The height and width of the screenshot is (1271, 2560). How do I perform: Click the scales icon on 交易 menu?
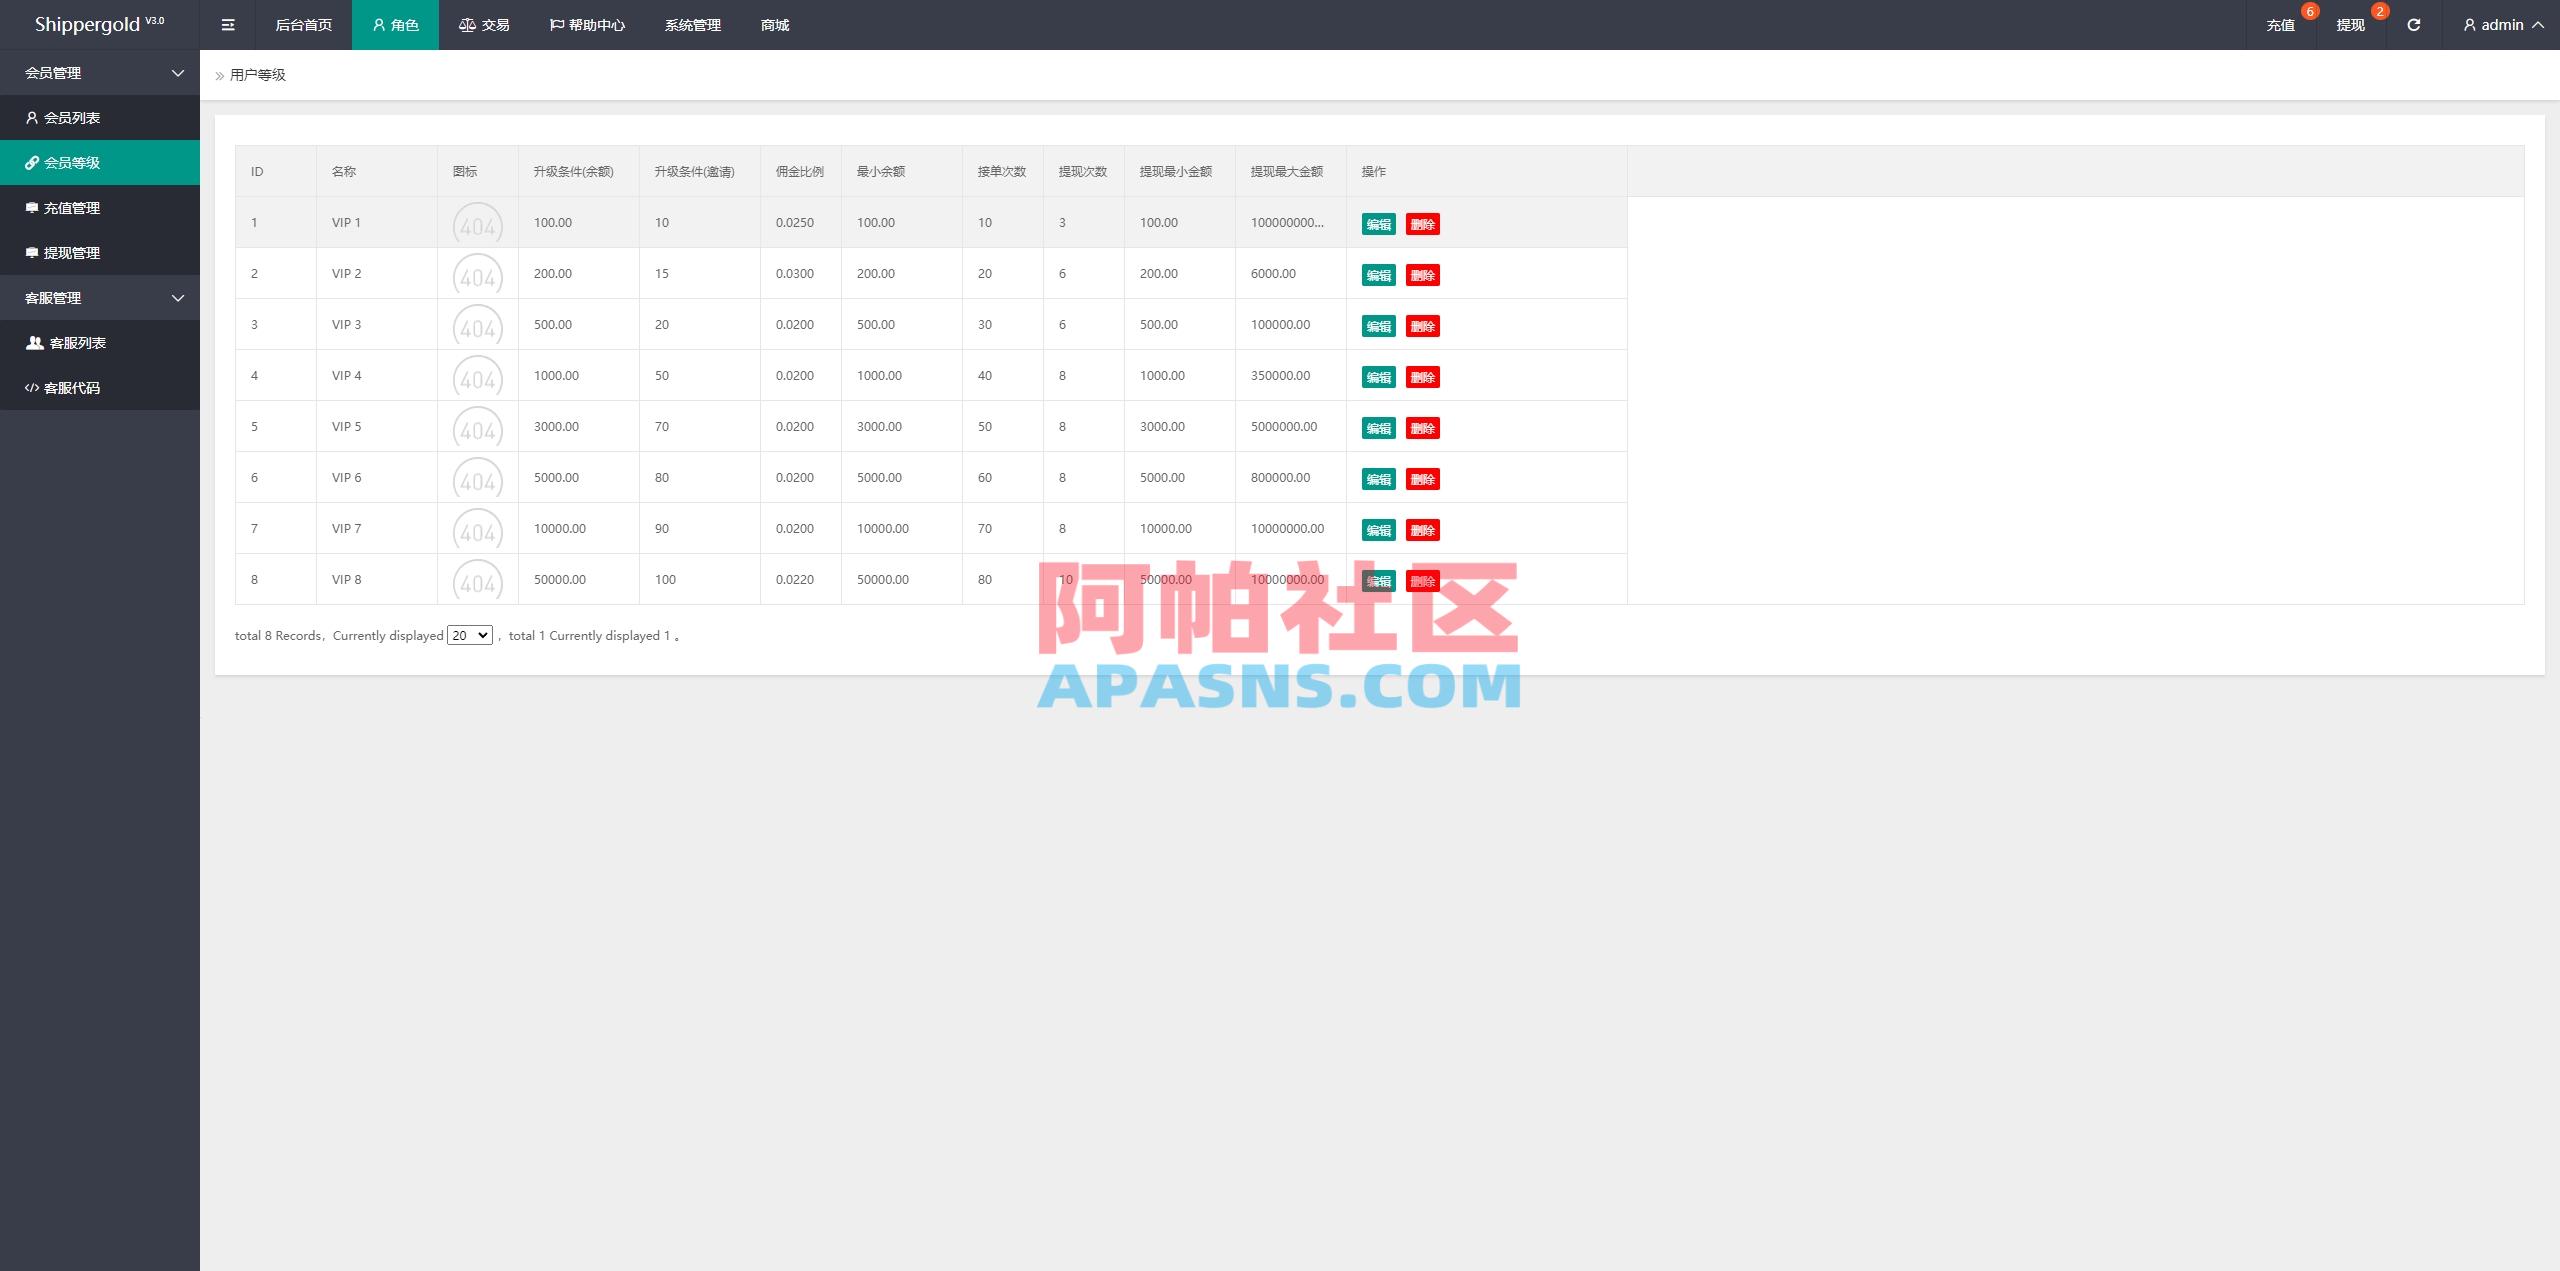[466, 24]
